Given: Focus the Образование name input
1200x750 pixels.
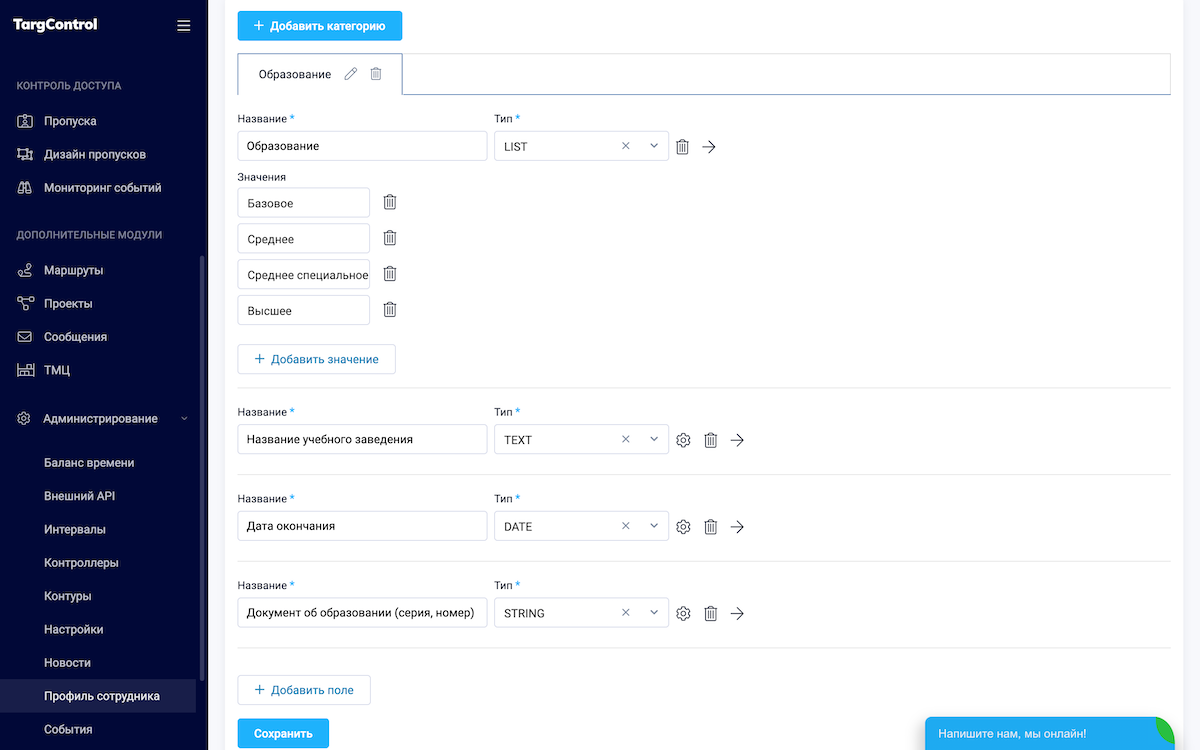Looking at the screenshot, I should click(x=362, y=146).
